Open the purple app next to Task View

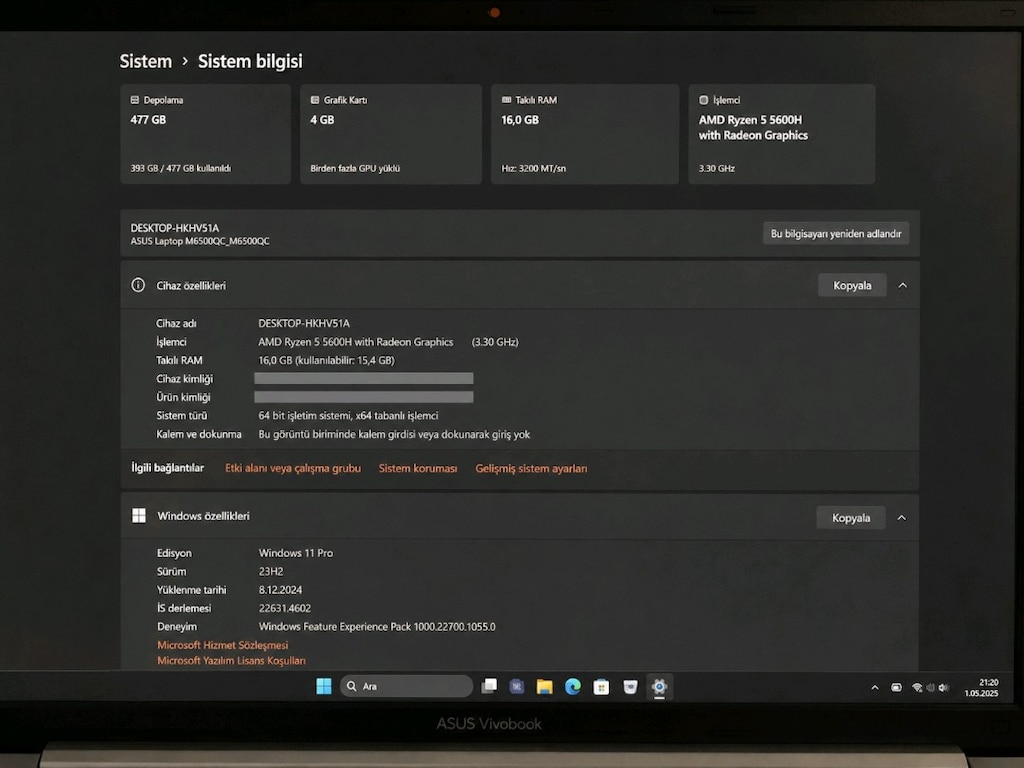point(517,686)
